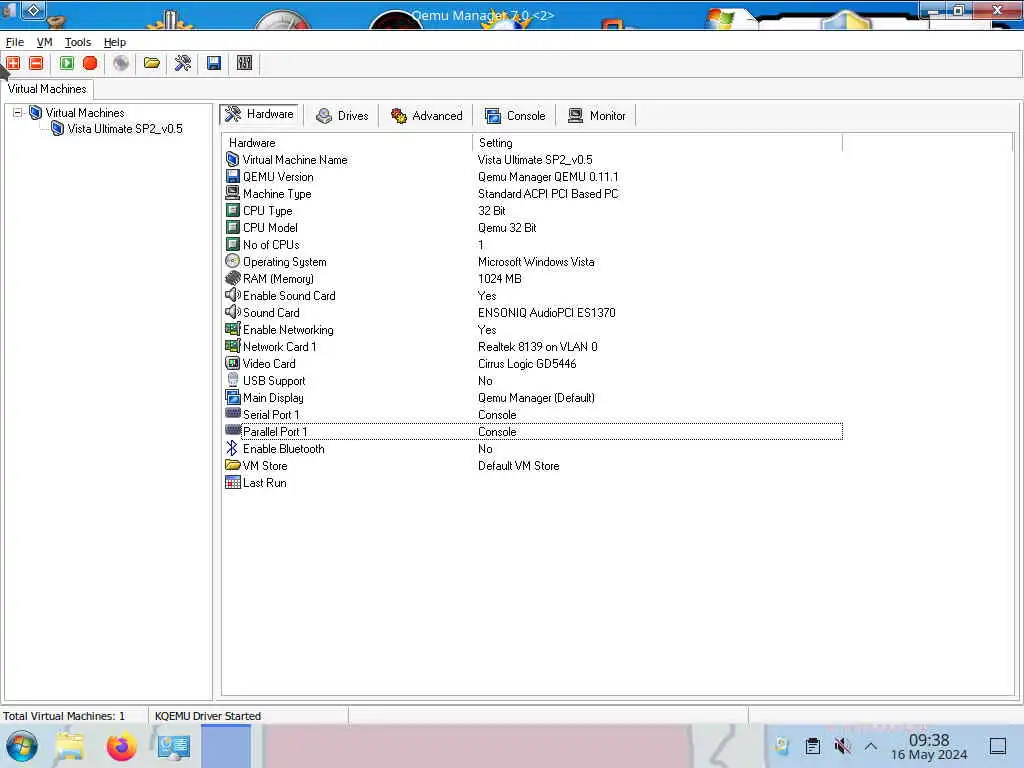Click the muted speaker tray icon
The width and height of the screenshot is (1024, 768).
click(x=842, y=746)
